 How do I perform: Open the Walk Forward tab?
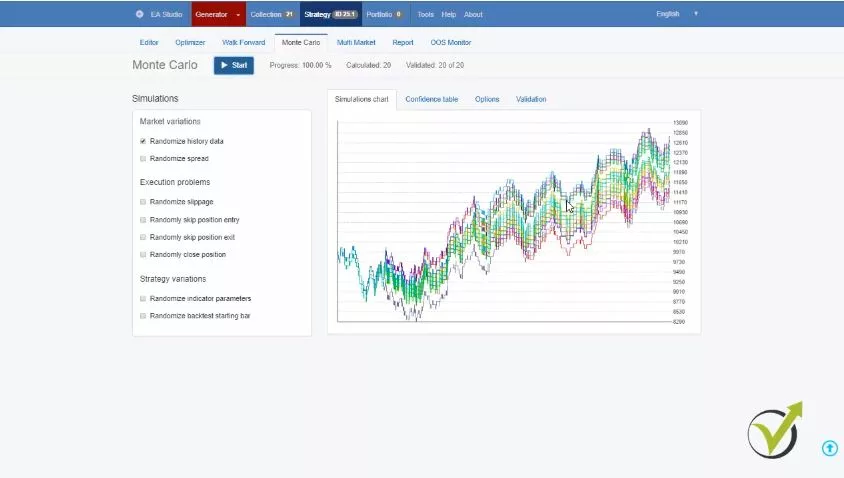243,42
